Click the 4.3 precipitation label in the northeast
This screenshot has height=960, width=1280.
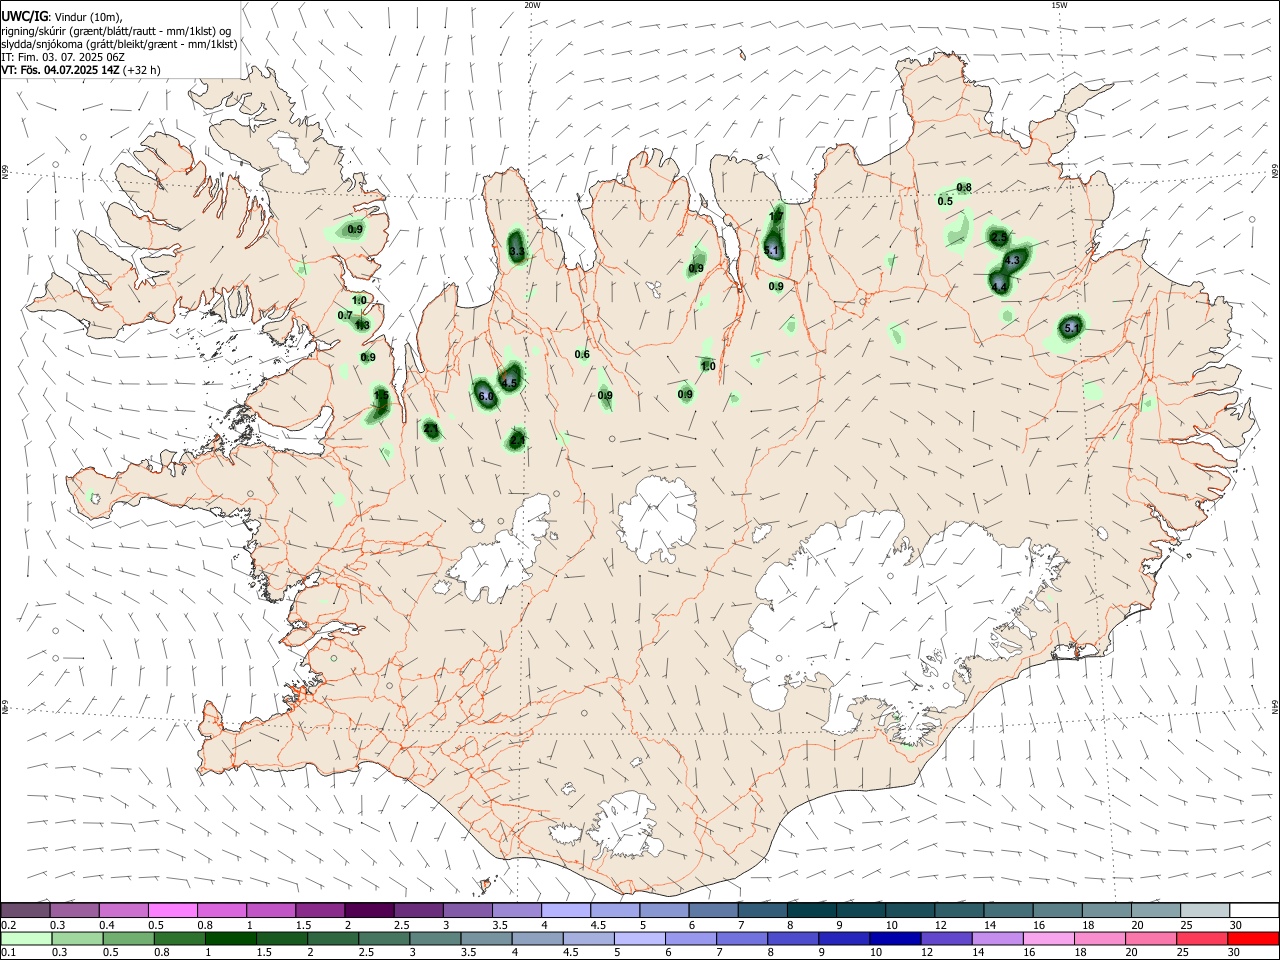pos(1012,260)
